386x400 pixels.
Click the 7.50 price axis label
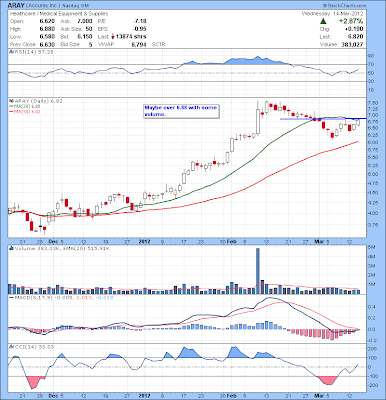(374, 103)
